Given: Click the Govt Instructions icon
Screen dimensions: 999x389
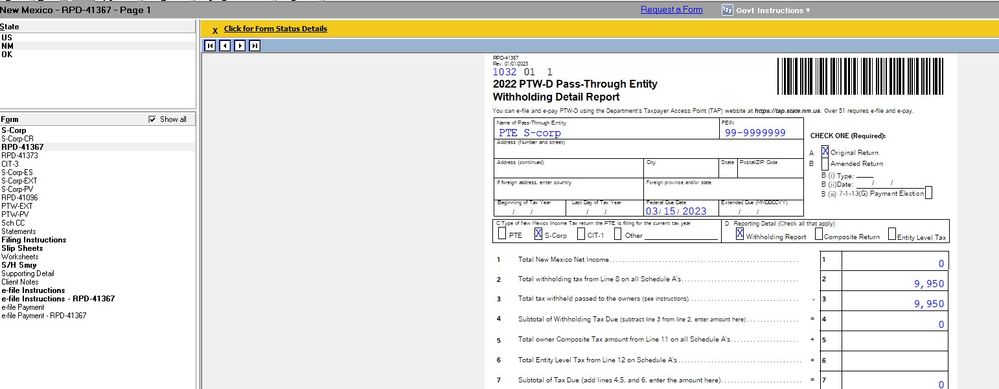Looking at the screenshot, I should tap(727, 10).
